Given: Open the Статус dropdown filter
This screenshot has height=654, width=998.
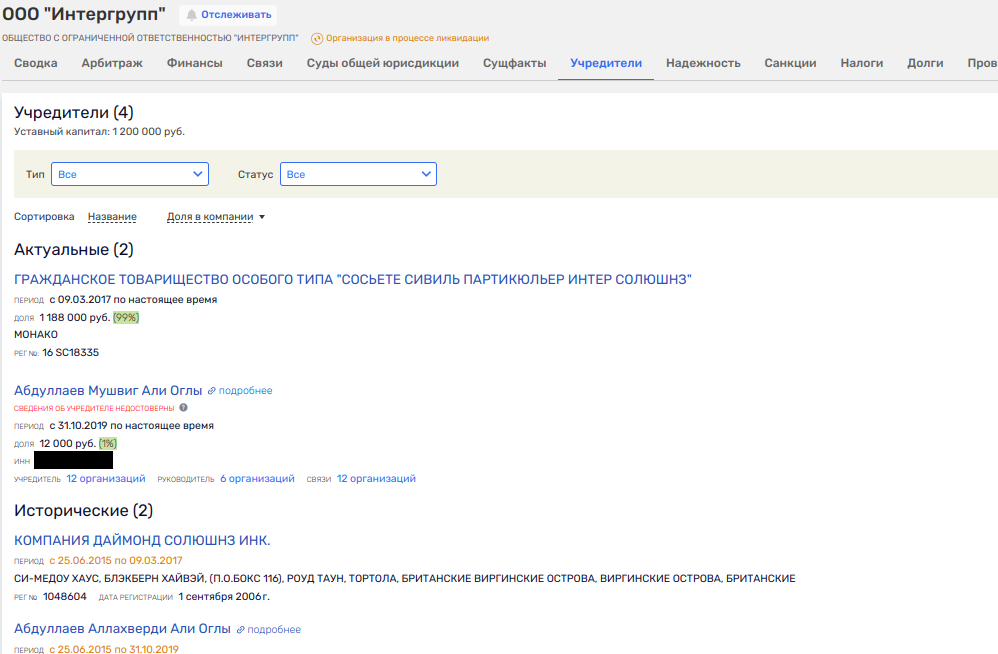Looking at the screenshot, I should point(358,174).
